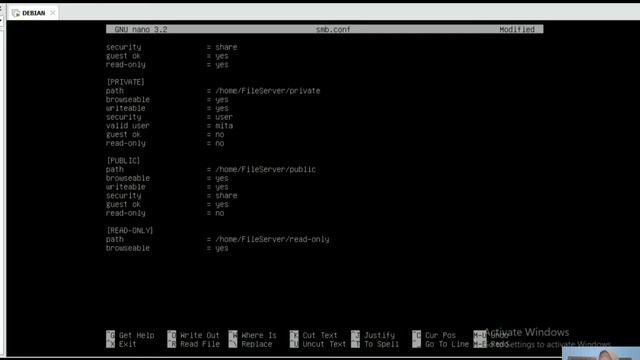640x360 pixels.
Task: Click the ^G Get Help shortcut
Action: click(130, 335)
